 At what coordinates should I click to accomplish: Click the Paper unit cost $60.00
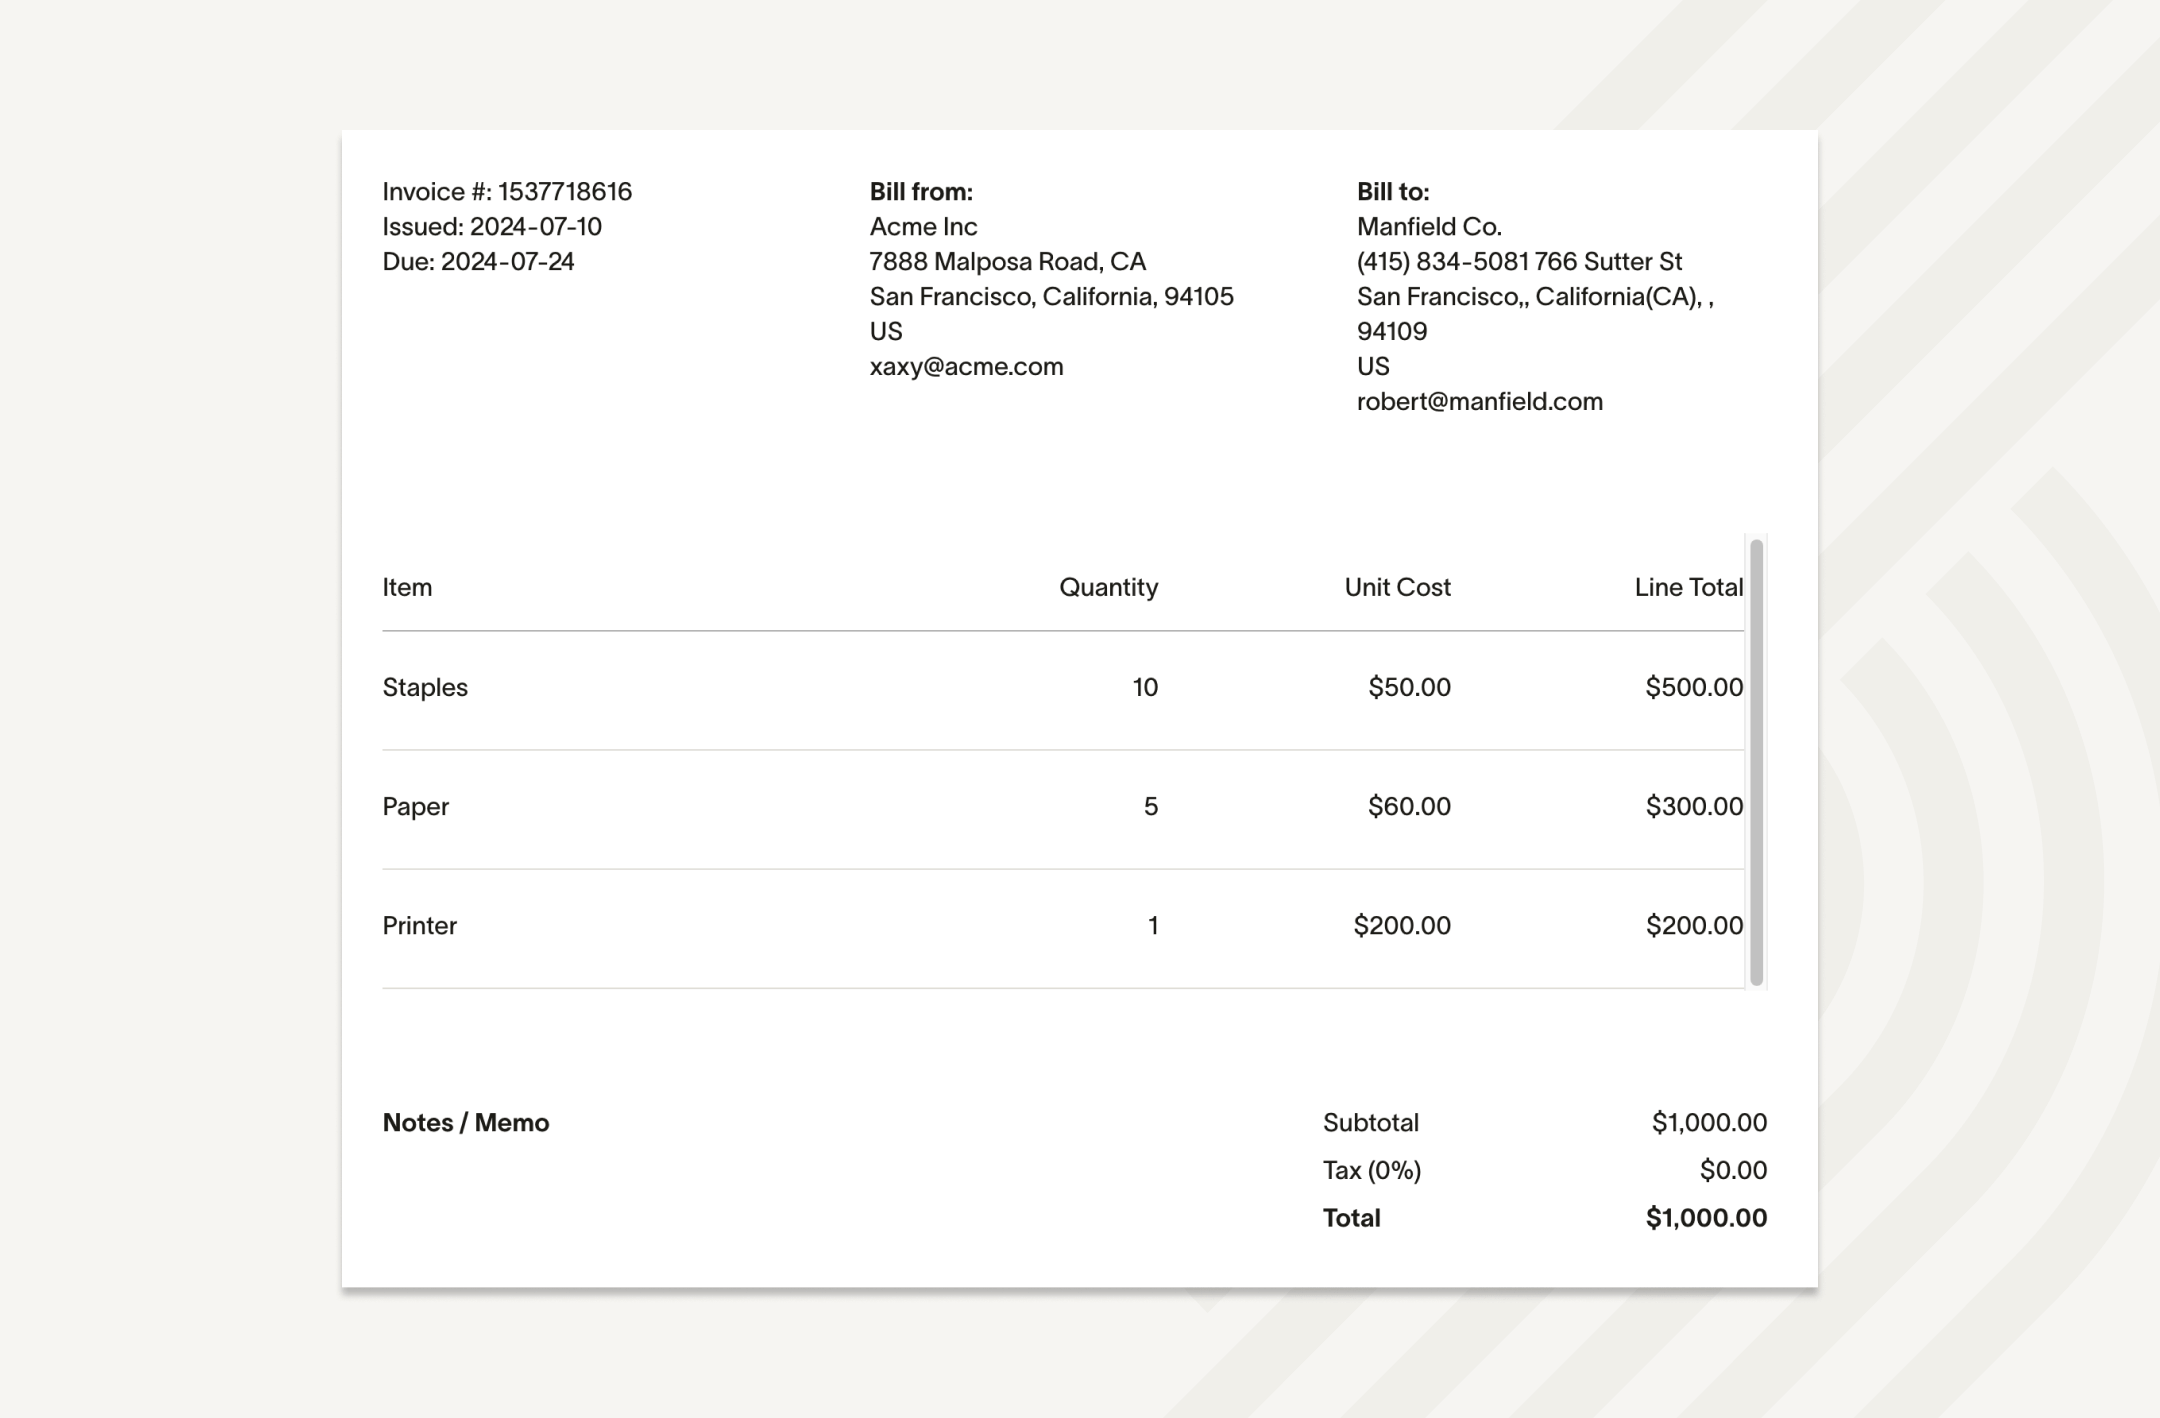click(1409, 806)
